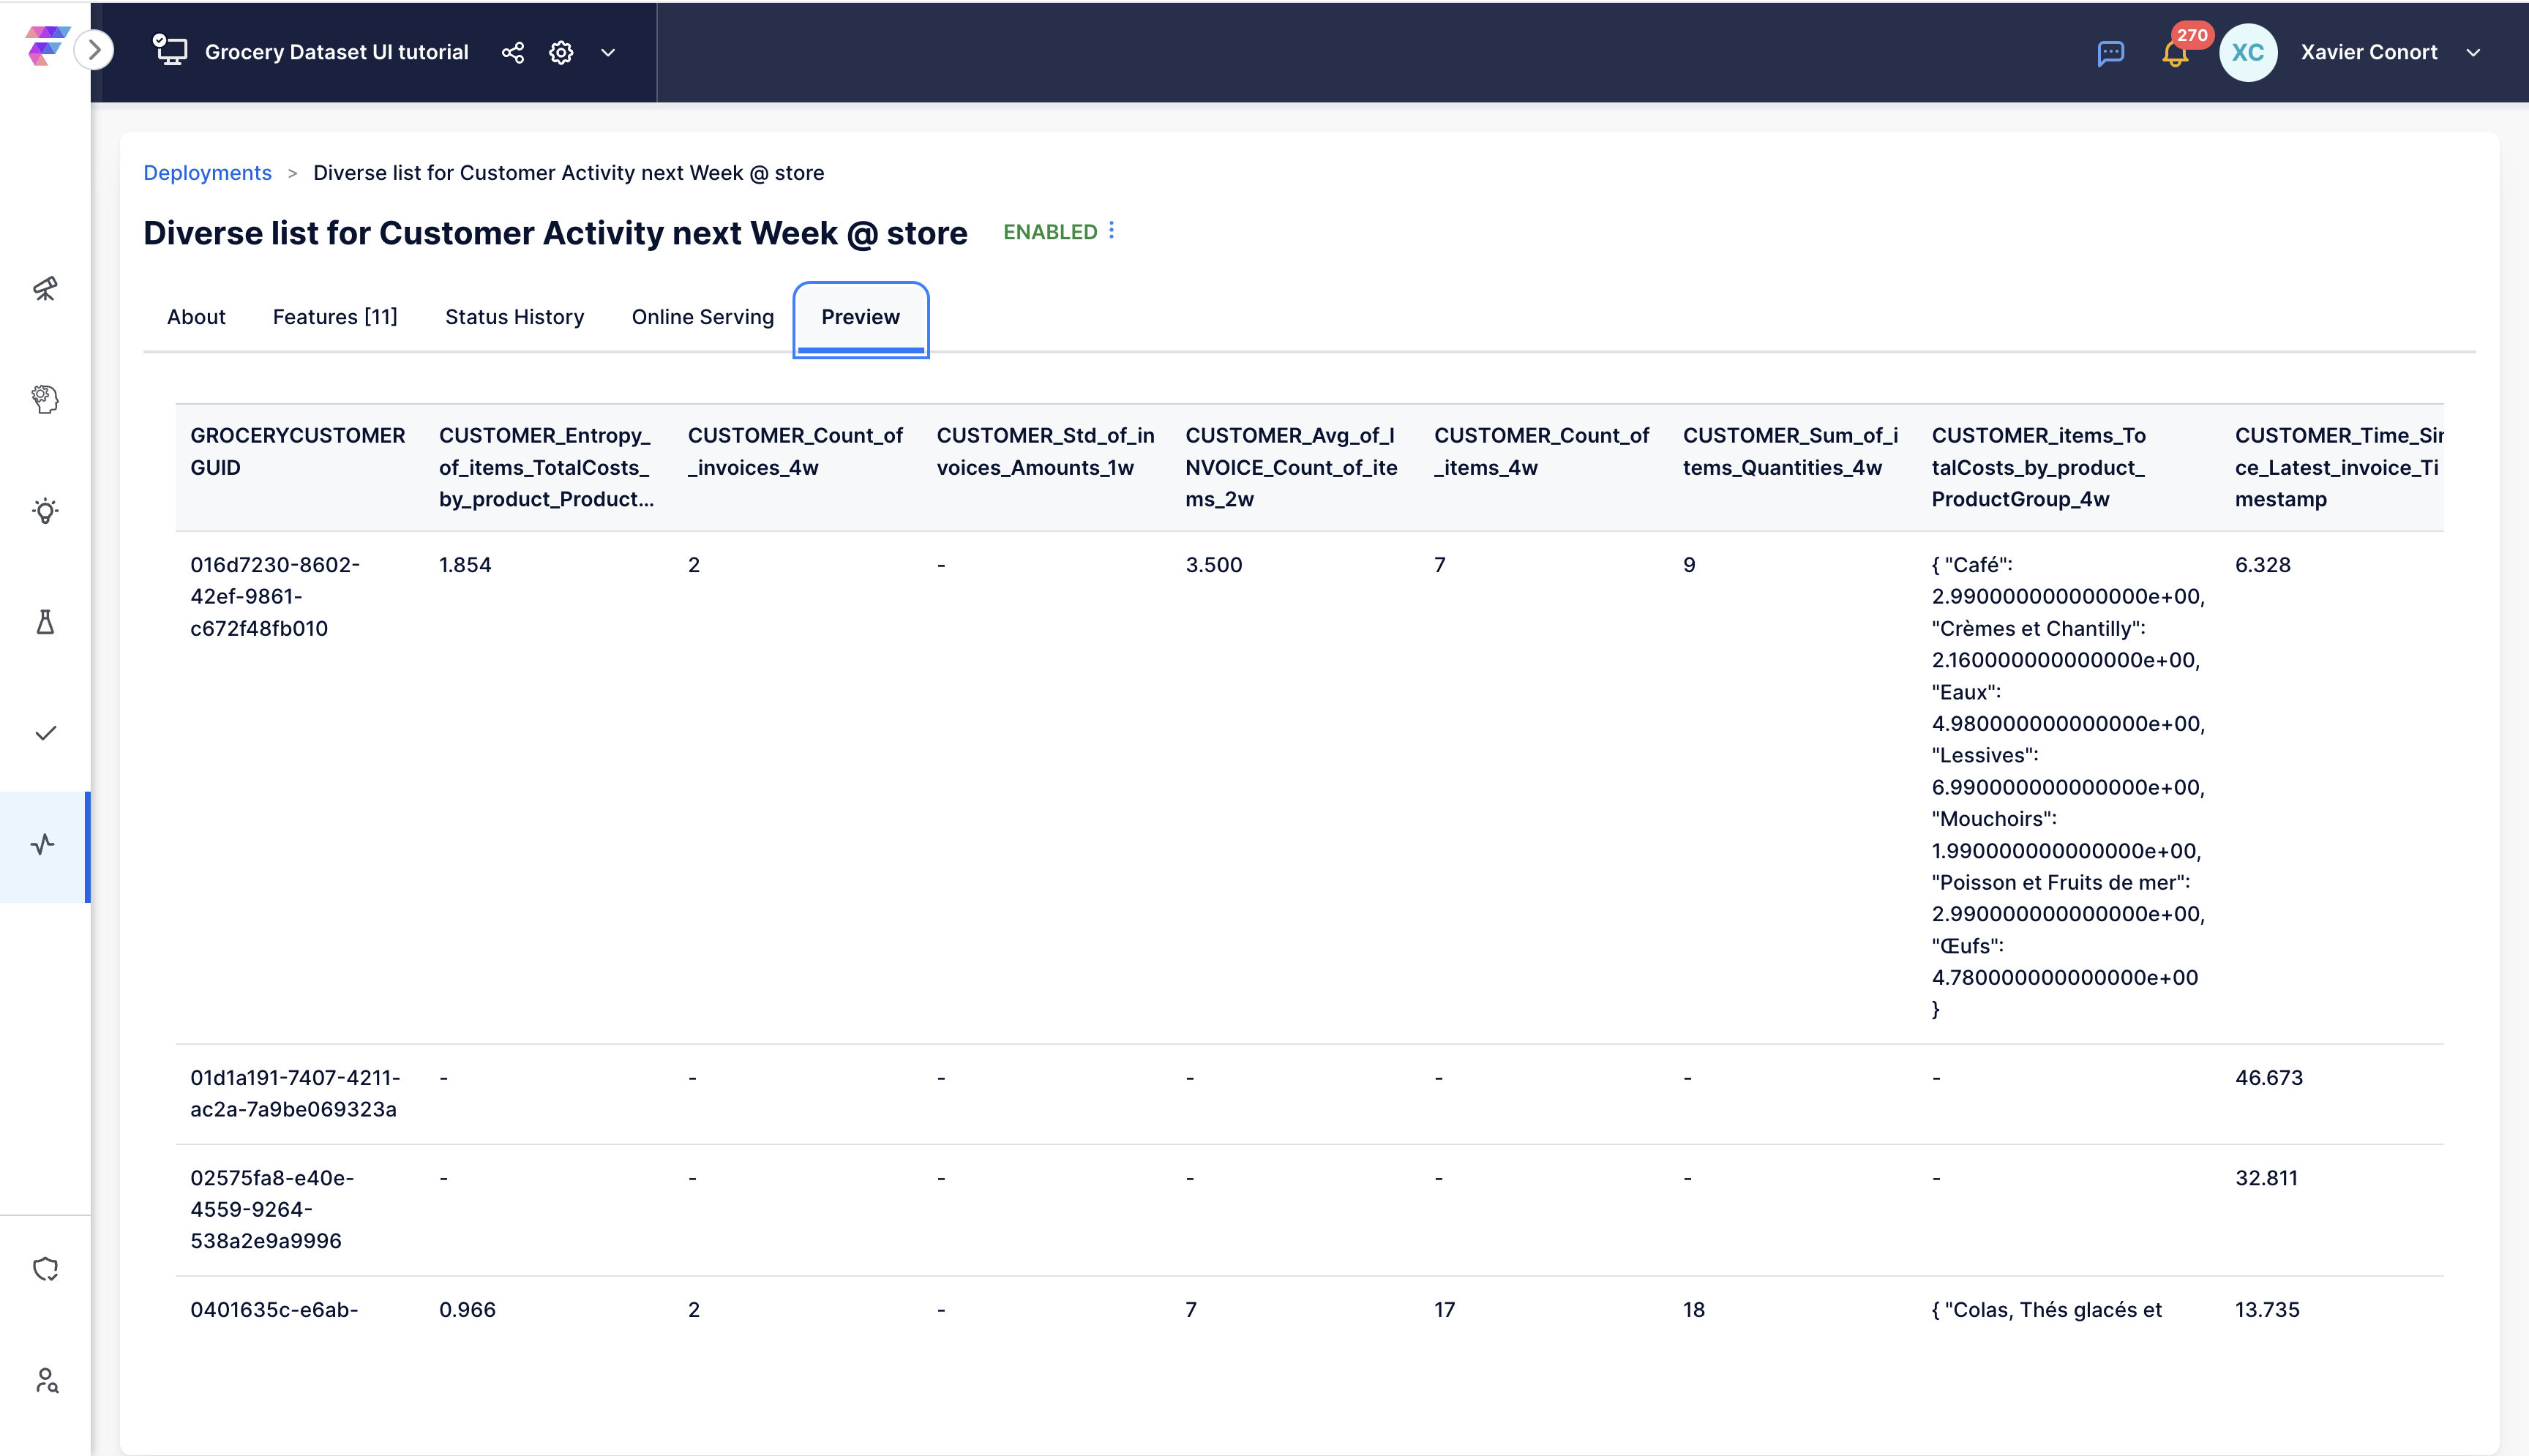Click the Grocery Dataset UI tutorial title
Image resolution: width=2529 pixels, height=1456 pixels.
click(336, 52)
